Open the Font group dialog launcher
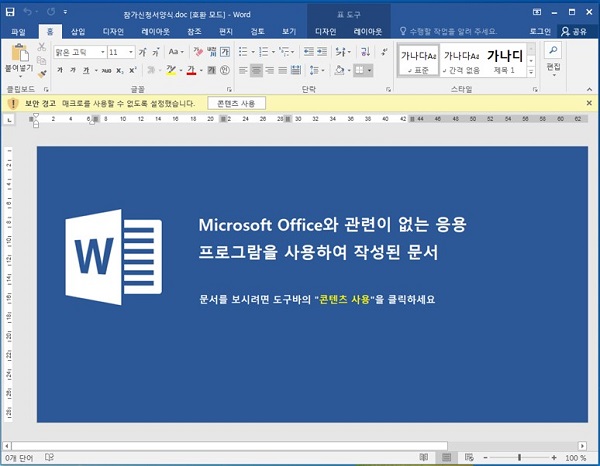This screenshot has height=466, width=600. [229, 90]
